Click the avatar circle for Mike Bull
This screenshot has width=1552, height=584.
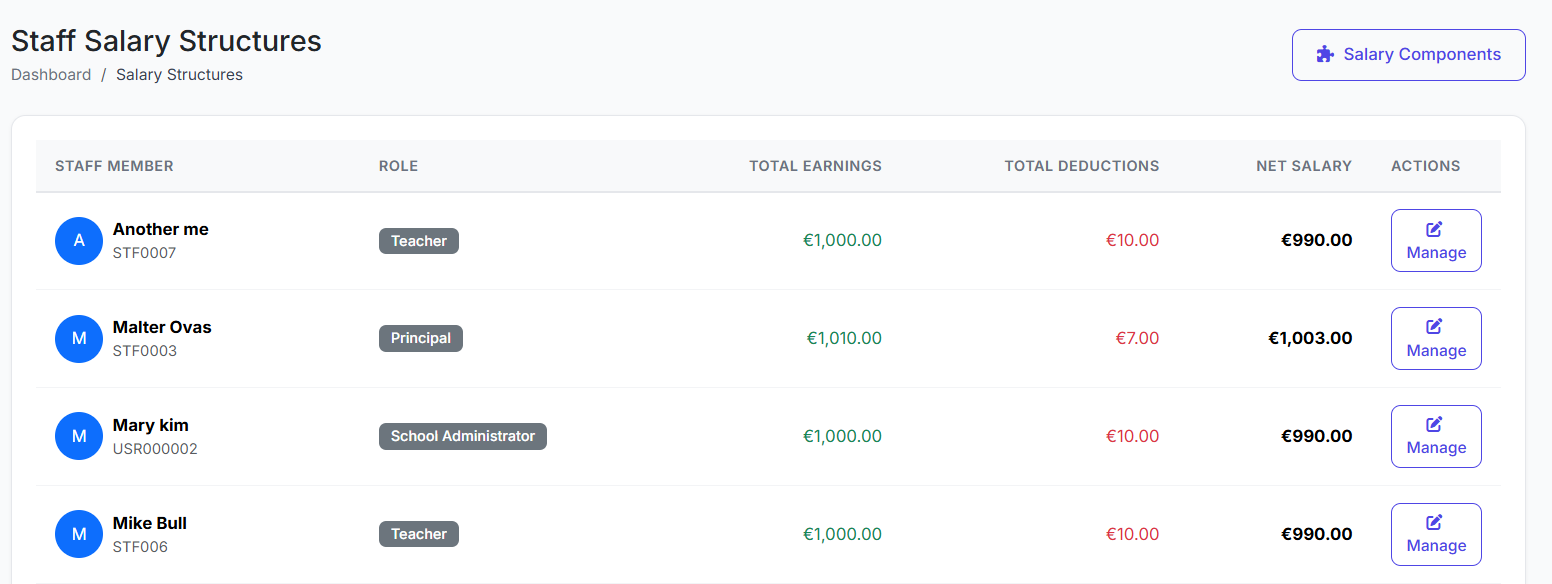tap(79, 534)
